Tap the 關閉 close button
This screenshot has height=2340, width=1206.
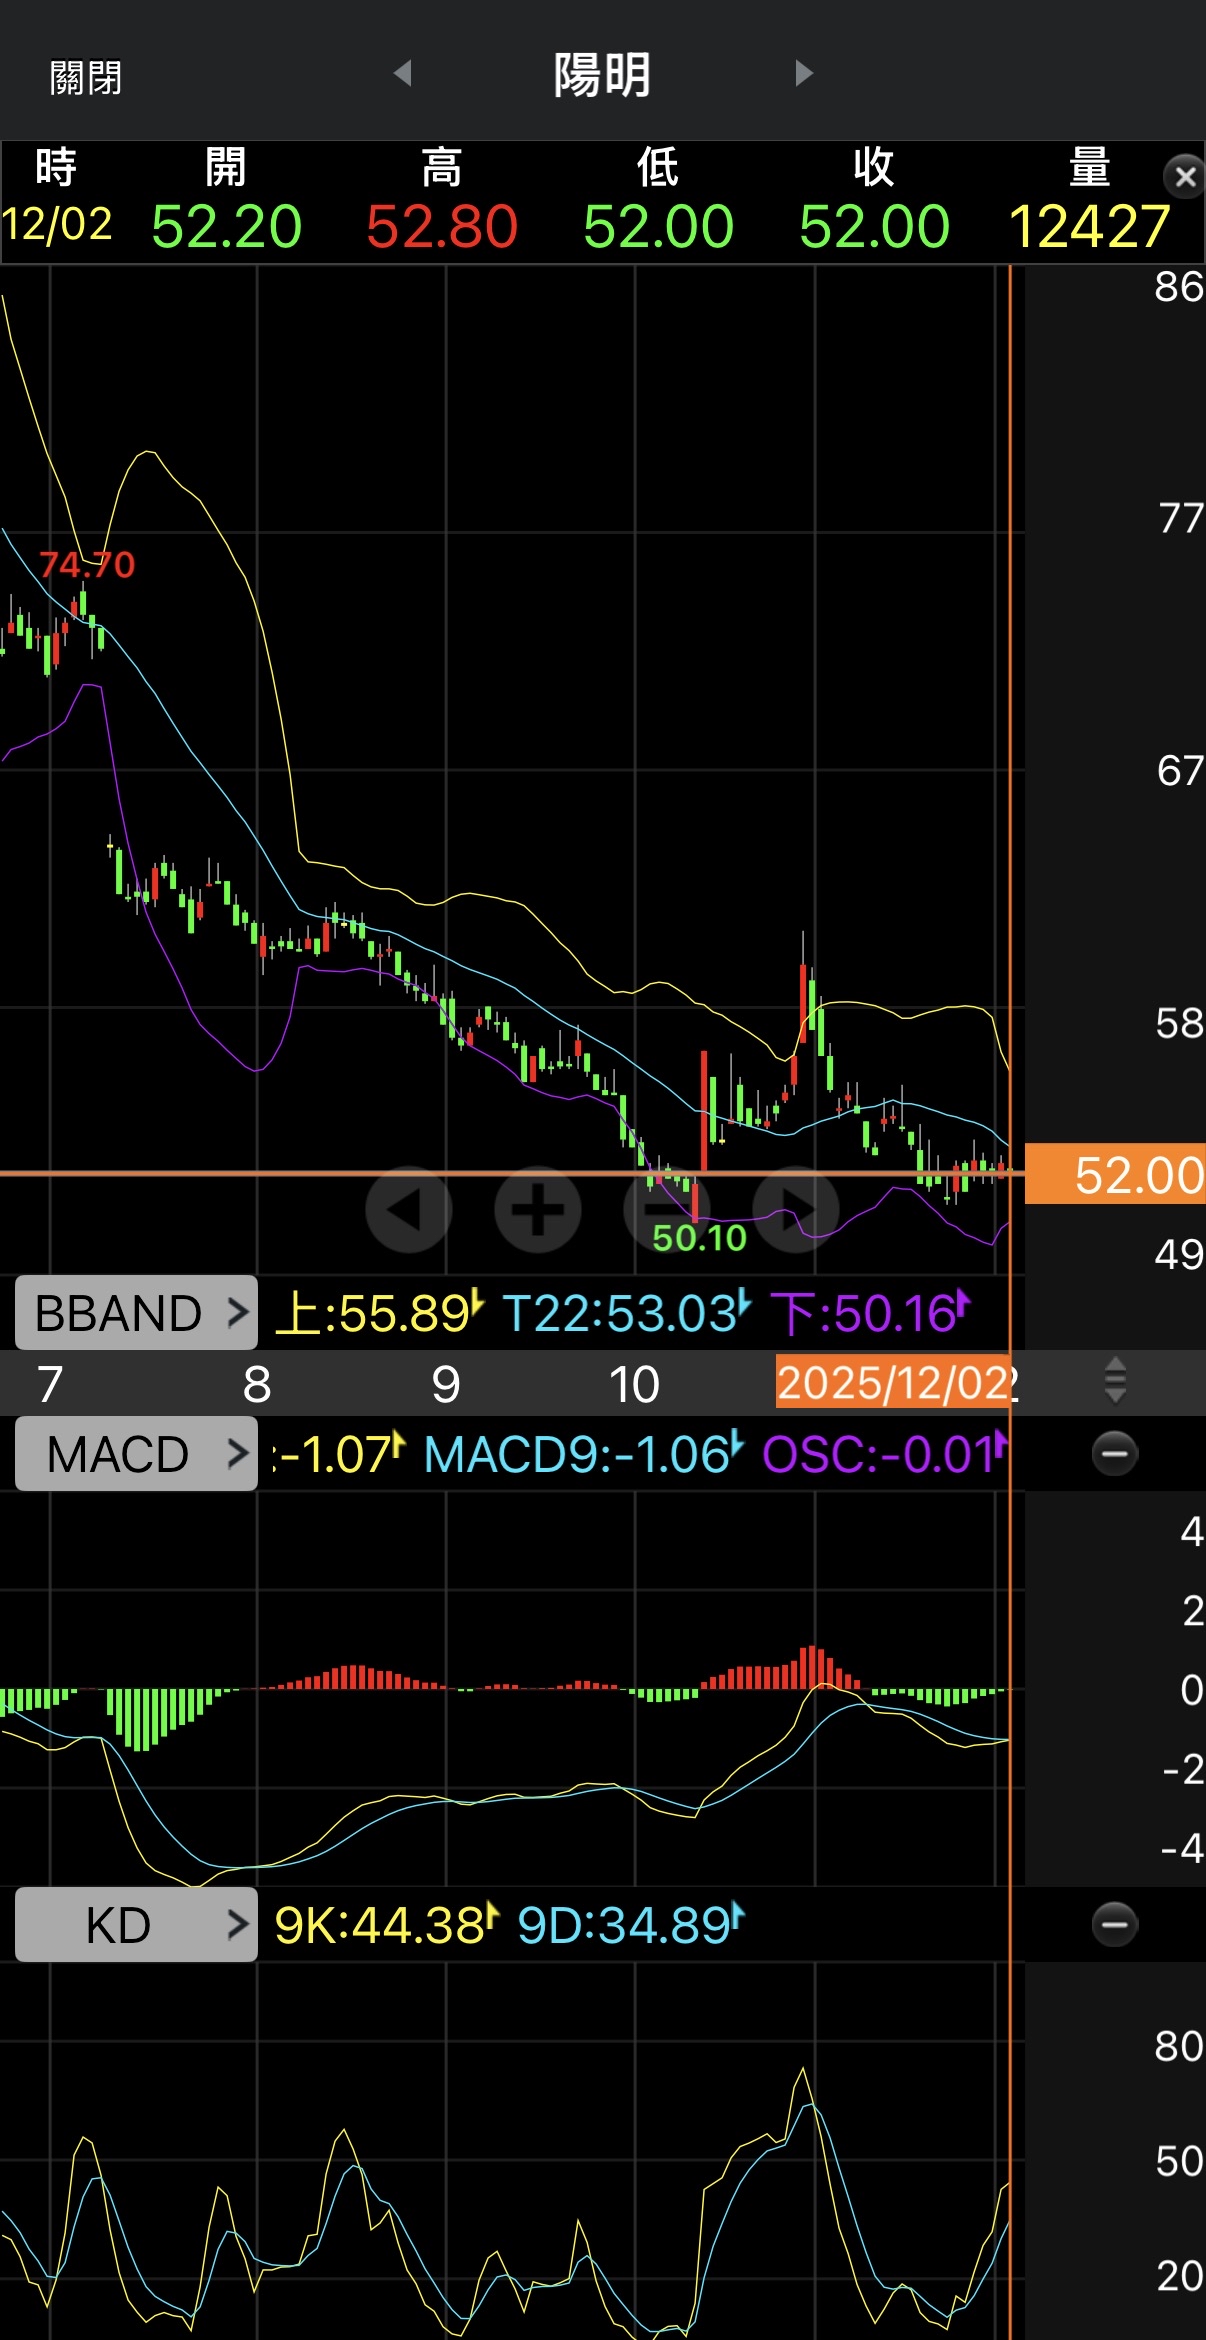[x=86, y=77]
